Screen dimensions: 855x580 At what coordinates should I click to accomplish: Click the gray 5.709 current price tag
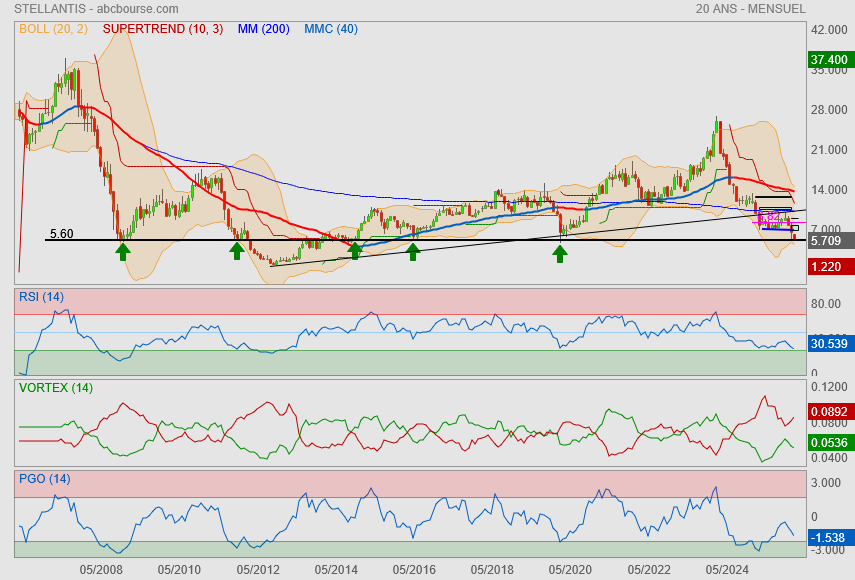830,241
